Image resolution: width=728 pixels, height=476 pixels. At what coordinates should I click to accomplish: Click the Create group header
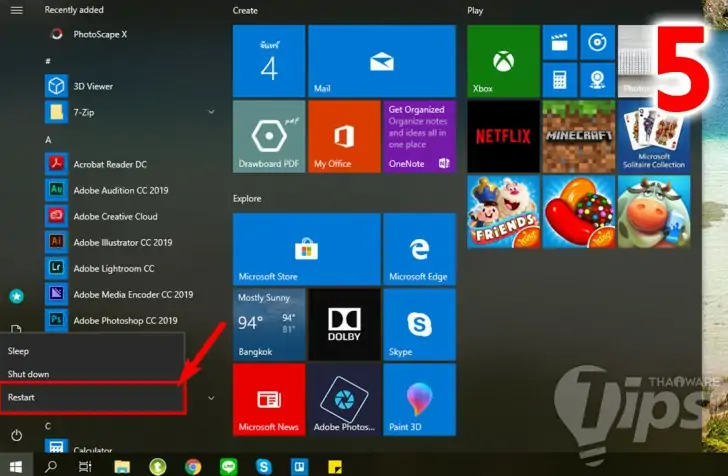pos(245,10)
